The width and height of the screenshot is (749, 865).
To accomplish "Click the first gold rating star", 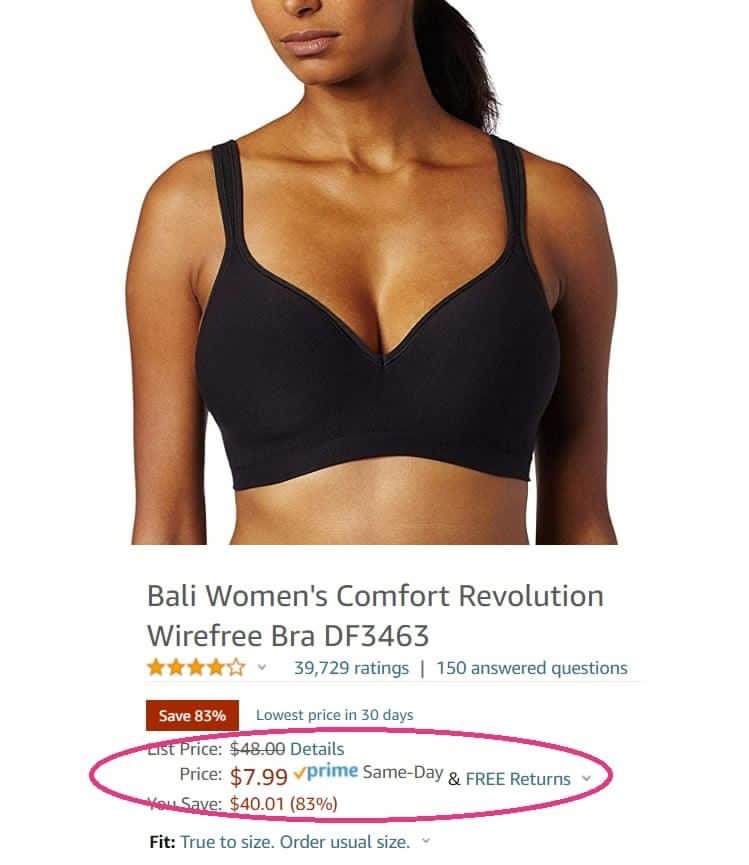I will (156, 668).
